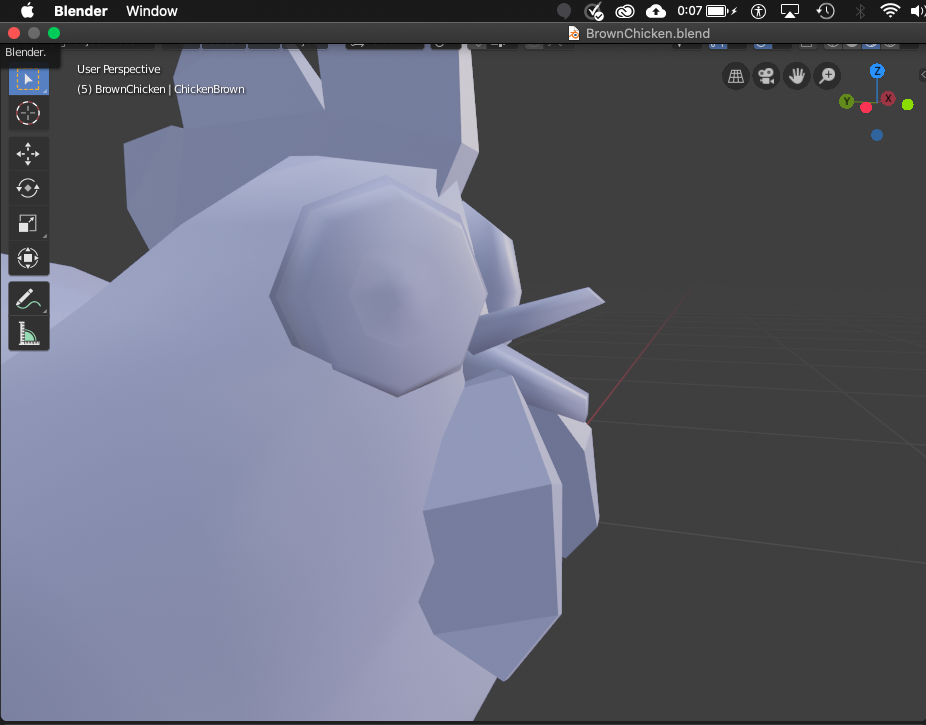Click the X axis on the navigation gizmo
Screen dimensions: 926x725
point(888,98)
